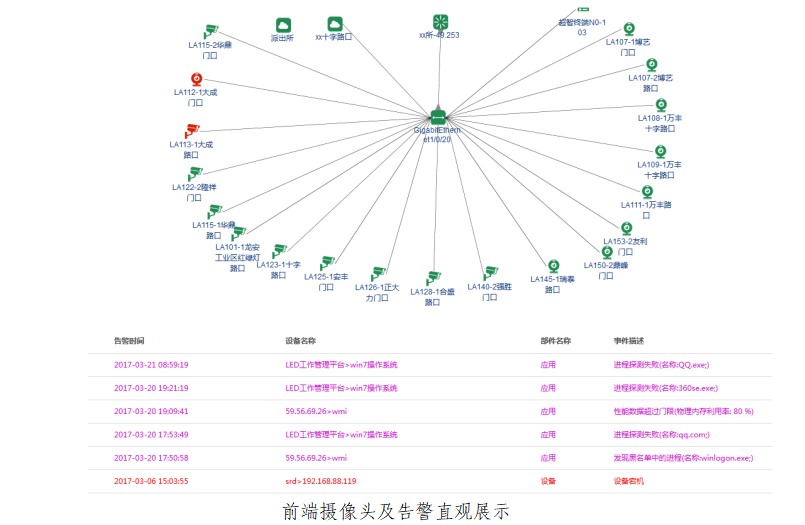Click the 派出所 cloud icon

(282, 25)
